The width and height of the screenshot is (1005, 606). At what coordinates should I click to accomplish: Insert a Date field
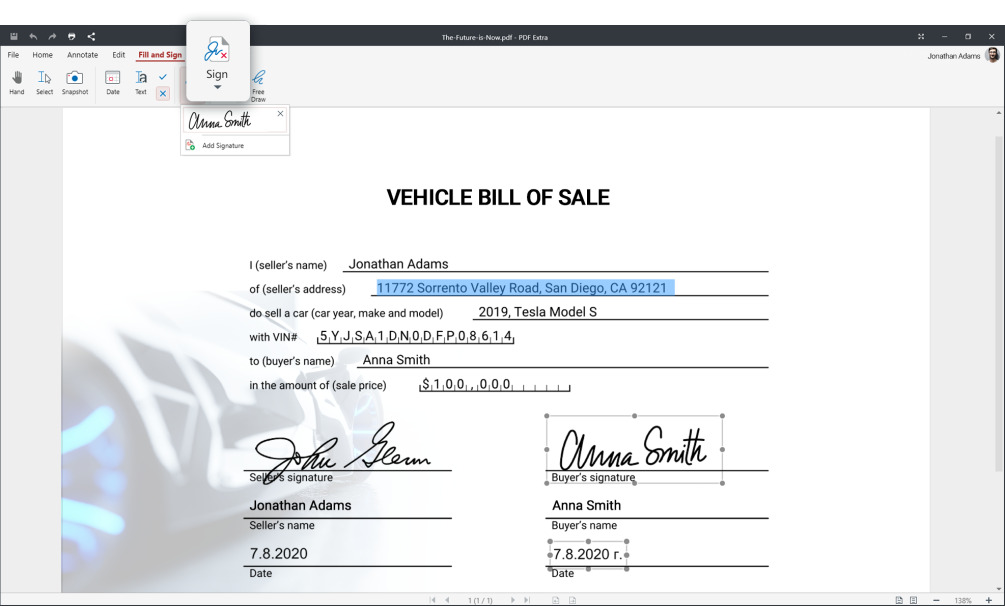[x=113, y=83]
